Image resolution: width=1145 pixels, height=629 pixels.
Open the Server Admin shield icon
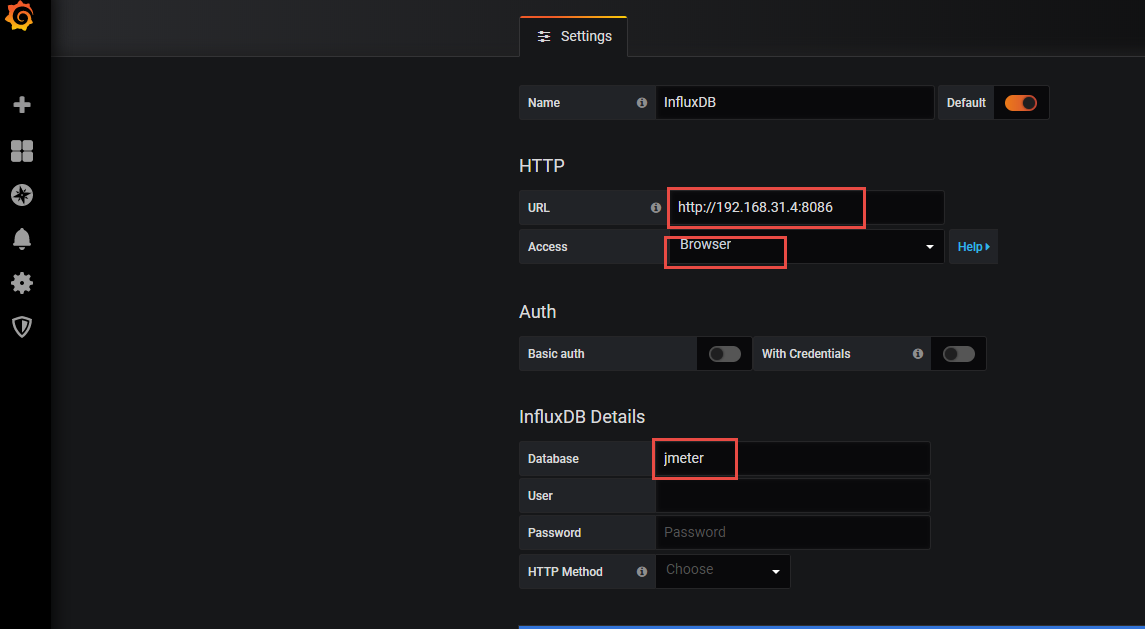(22, 327)
